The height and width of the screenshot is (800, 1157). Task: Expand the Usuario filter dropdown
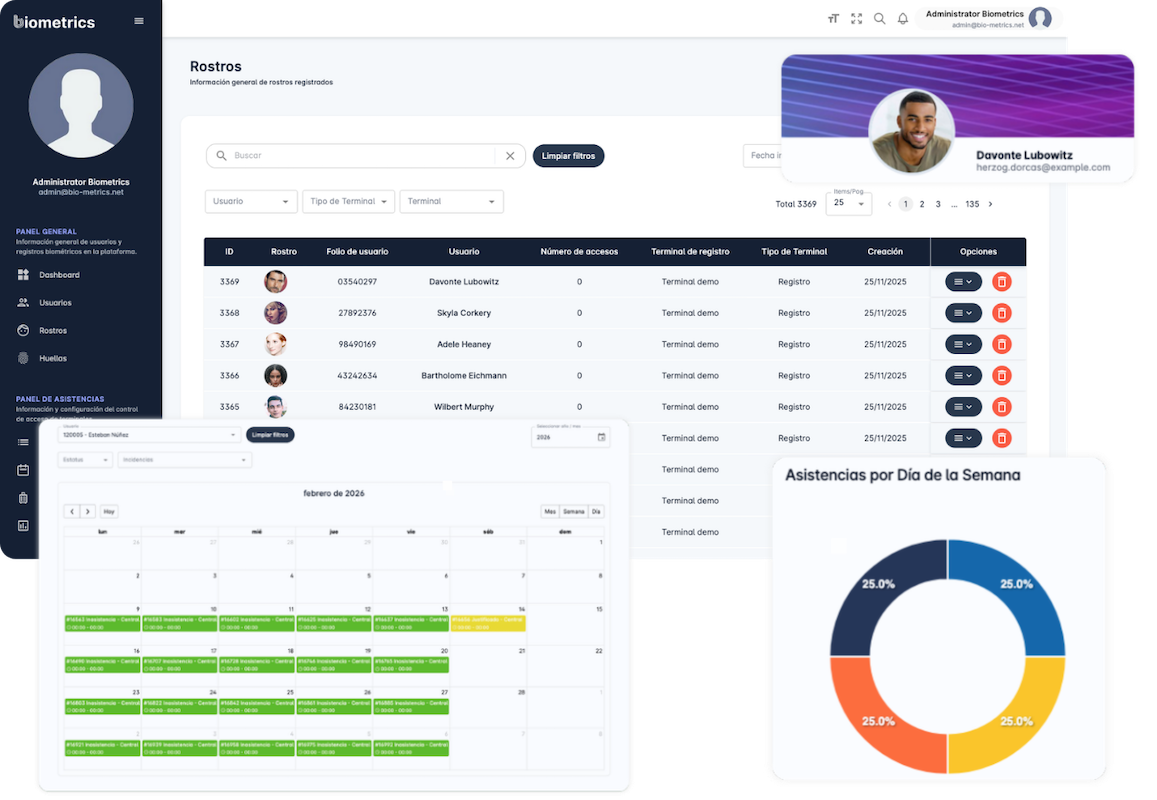pyautogui.click(x=251, y=201)
